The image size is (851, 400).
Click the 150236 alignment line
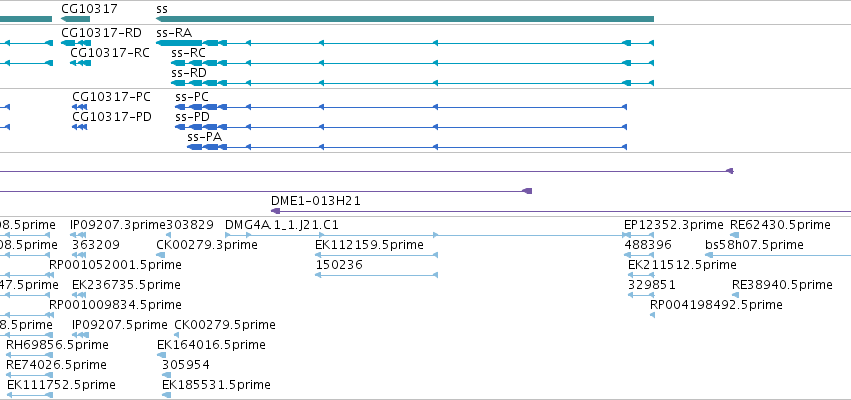[x=376, y=275]
